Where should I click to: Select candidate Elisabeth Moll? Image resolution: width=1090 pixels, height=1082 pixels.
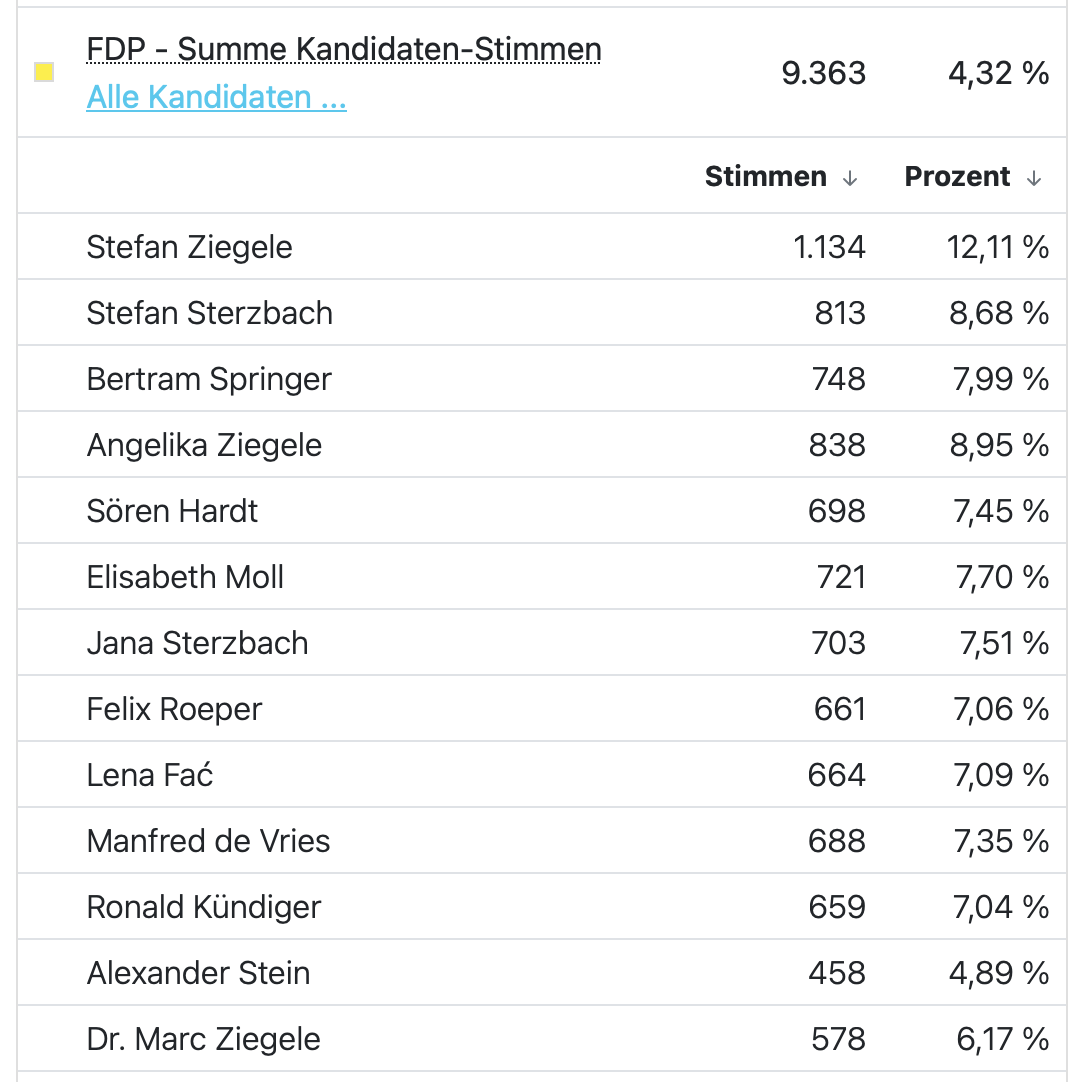(185, 577)
